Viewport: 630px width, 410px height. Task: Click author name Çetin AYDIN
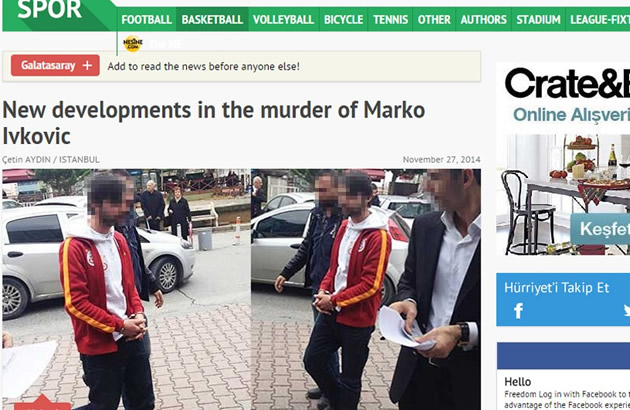27,160
